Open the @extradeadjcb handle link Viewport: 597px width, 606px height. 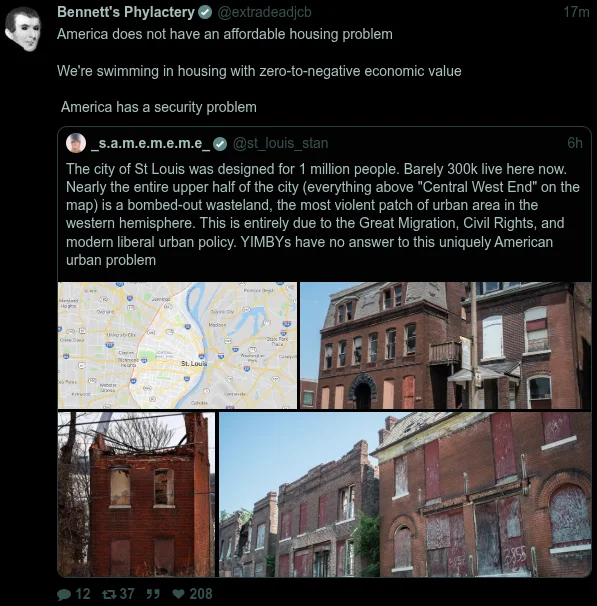[264, 12]
